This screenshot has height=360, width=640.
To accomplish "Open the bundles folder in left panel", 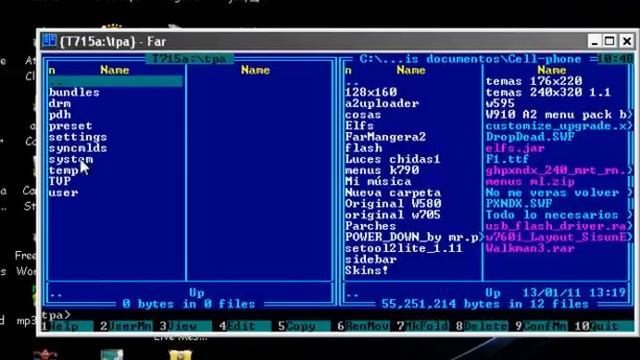I will 74,93.
